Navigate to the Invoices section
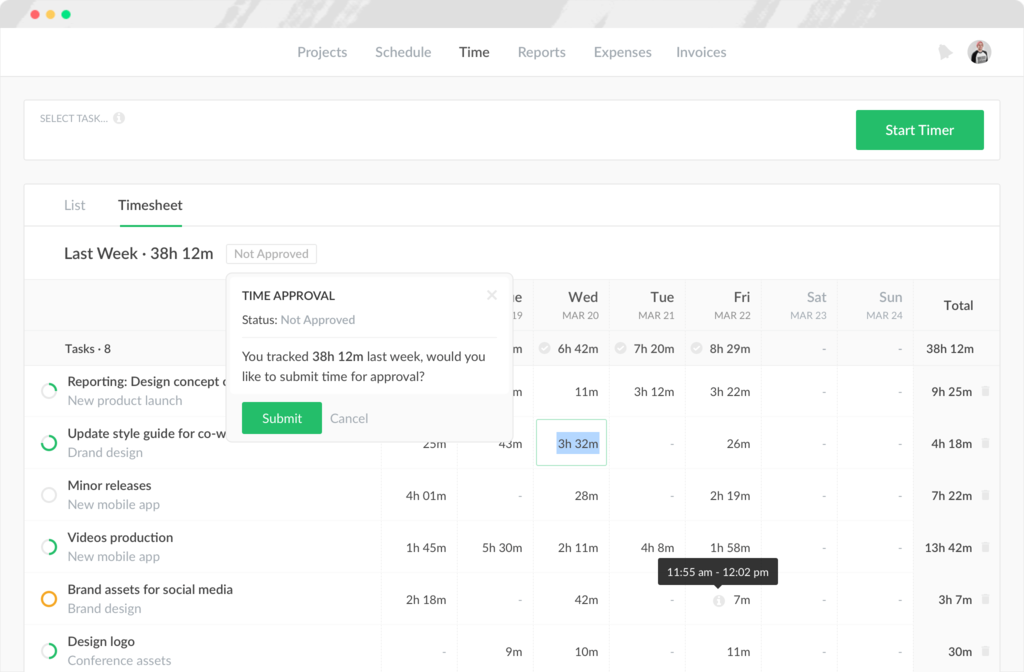The width and height of the screenshot is (1024, 672). click(x=701, y=52)
